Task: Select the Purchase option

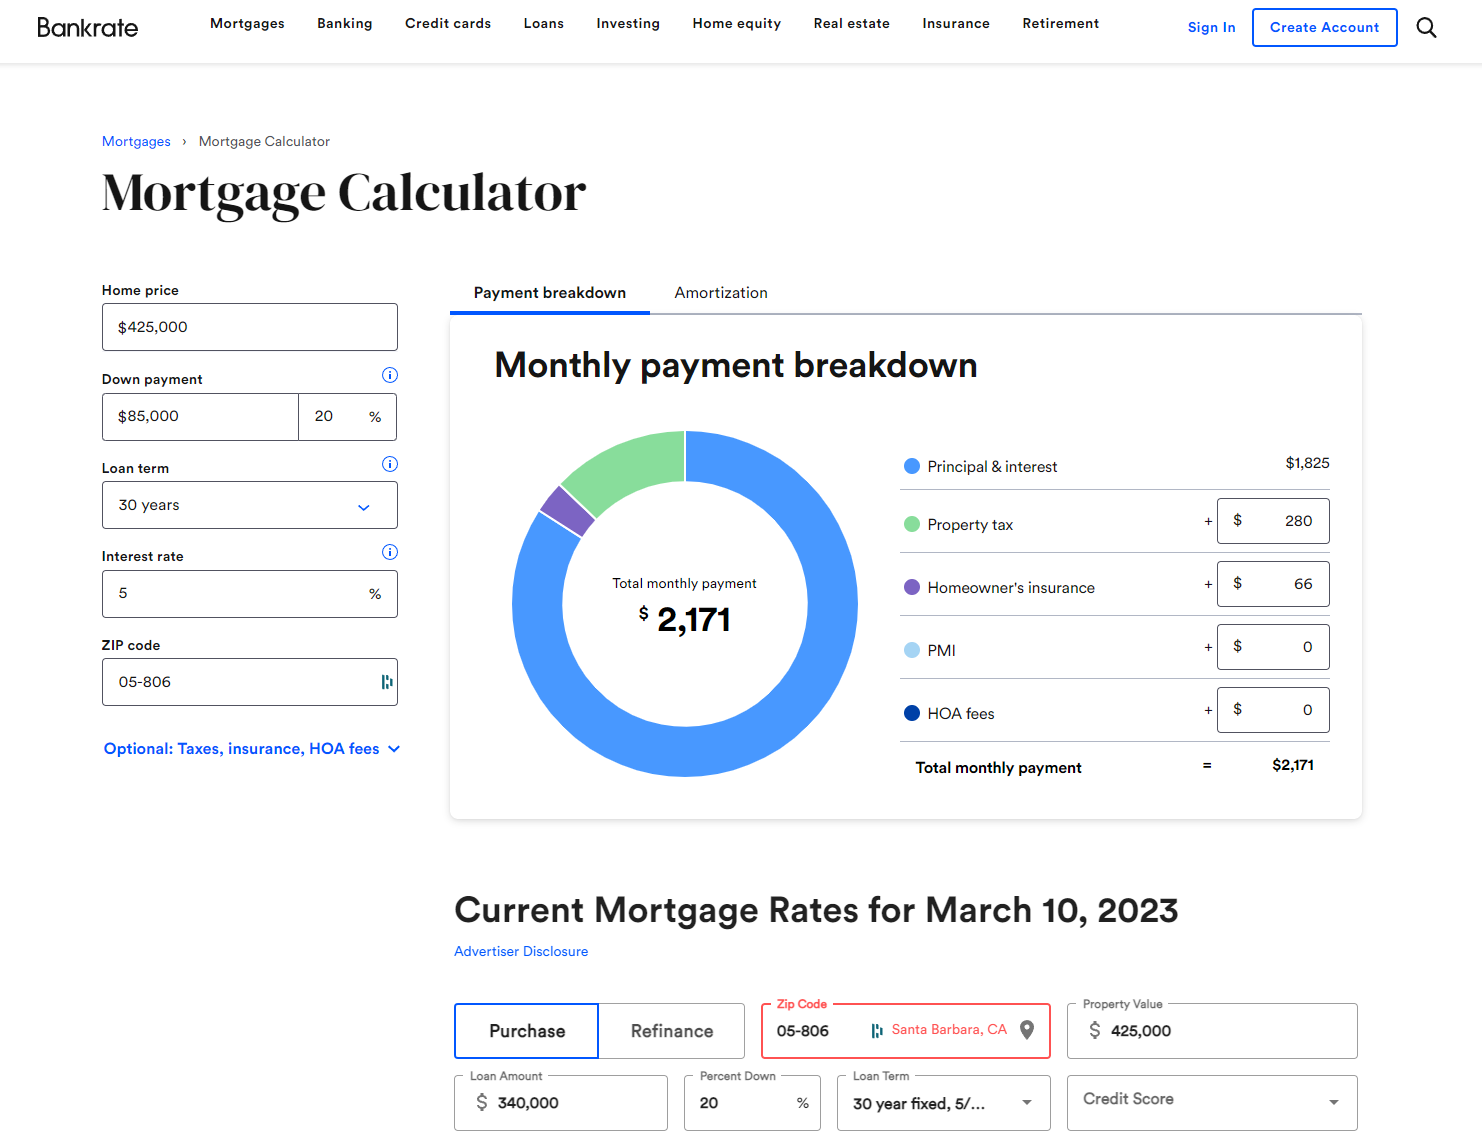Action: click(527, 1031)
